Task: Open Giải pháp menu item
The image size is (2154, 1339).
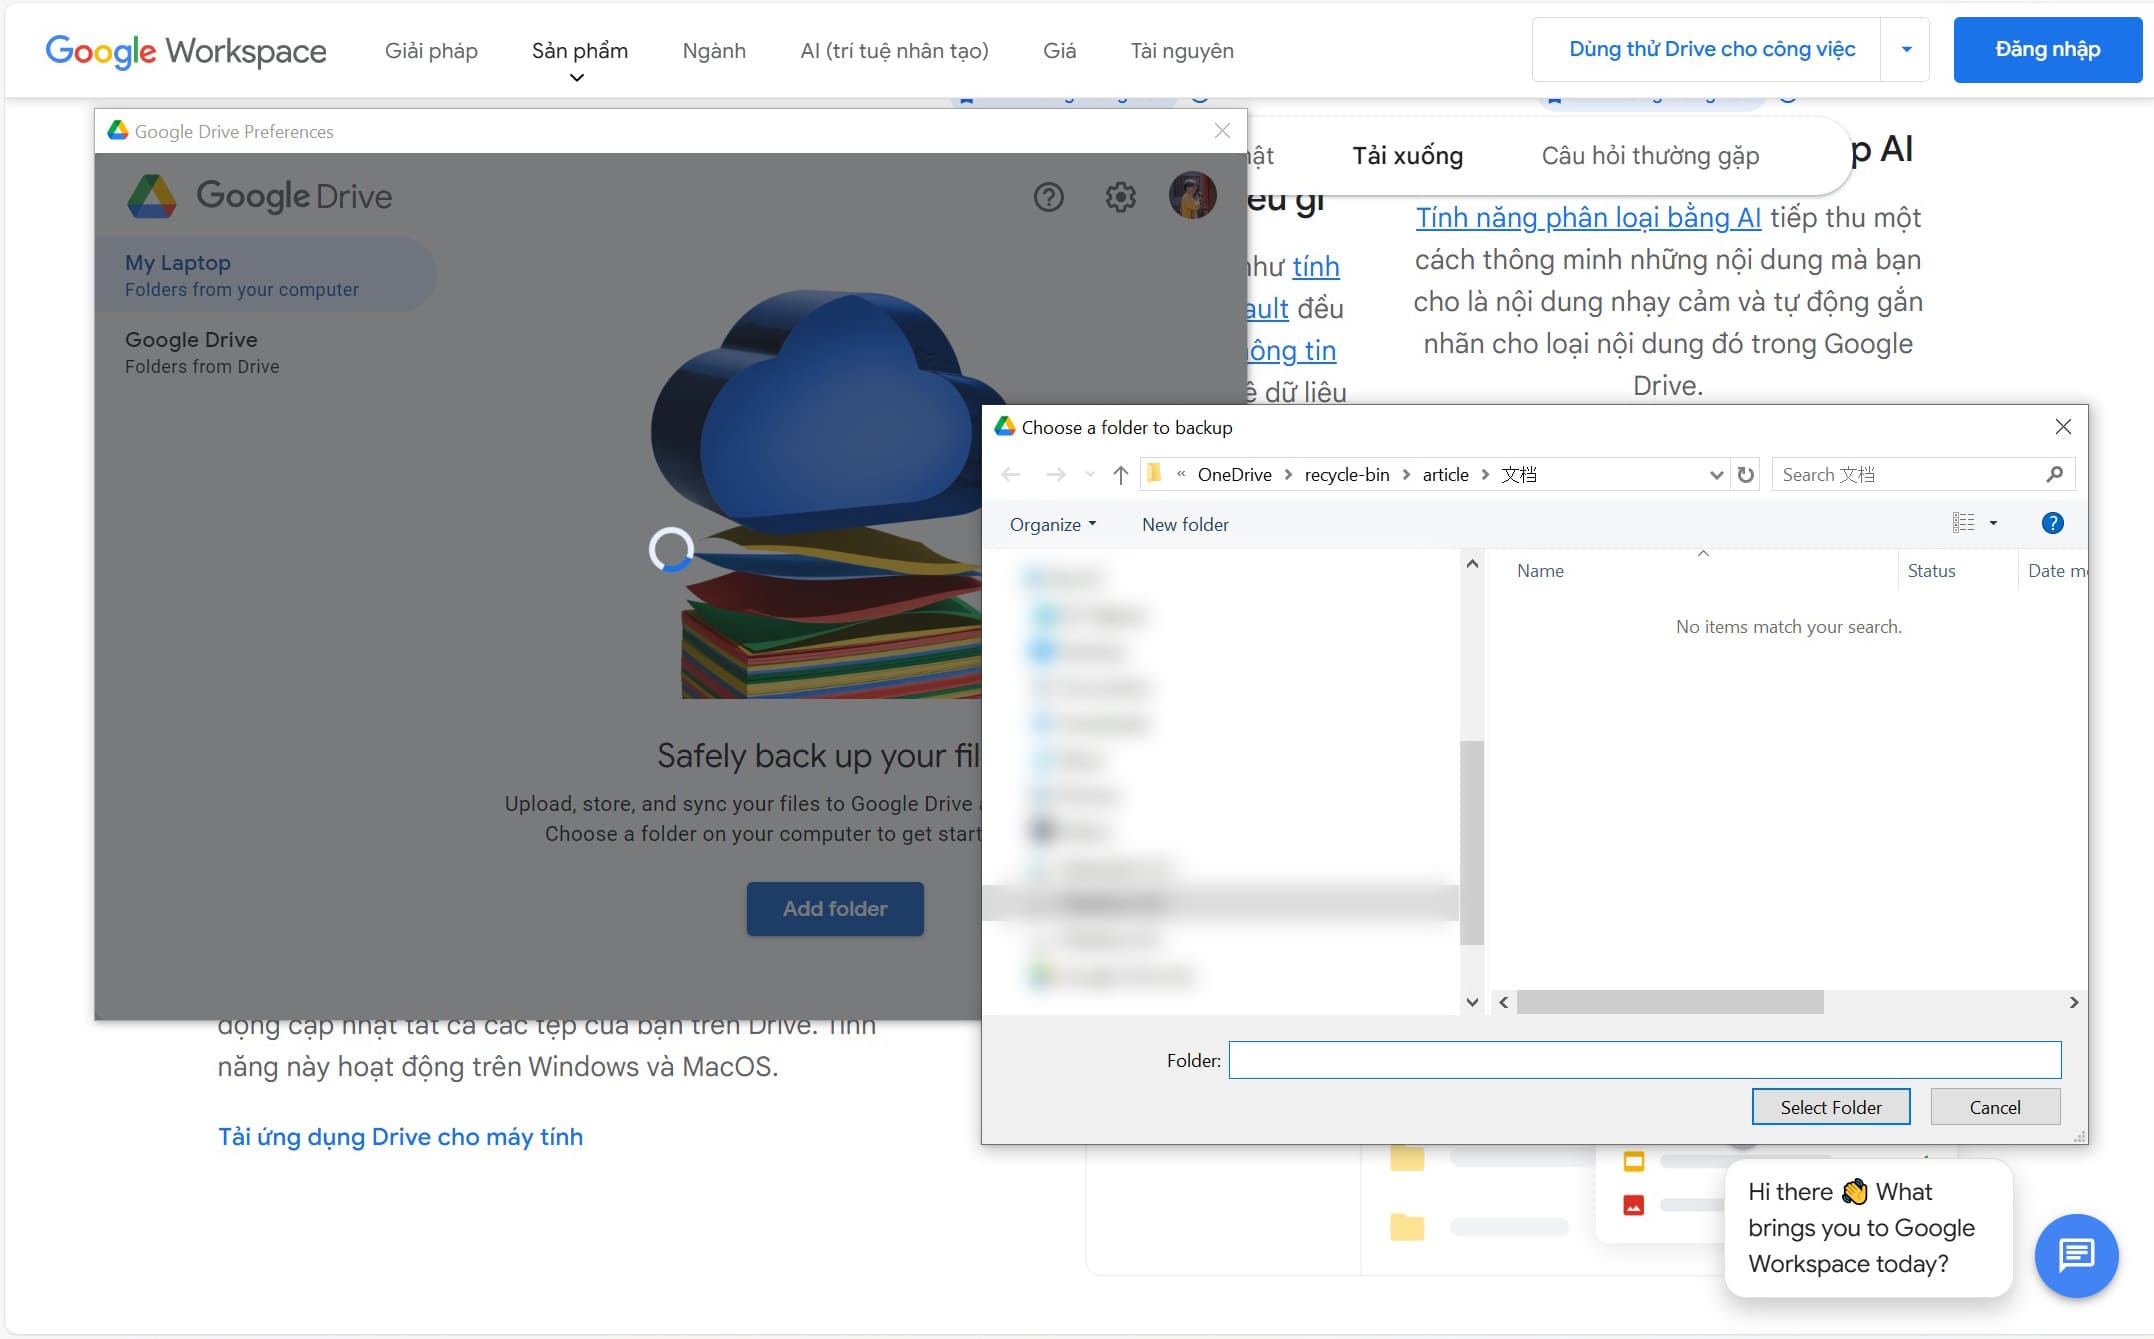Action: tap(431, 50)
